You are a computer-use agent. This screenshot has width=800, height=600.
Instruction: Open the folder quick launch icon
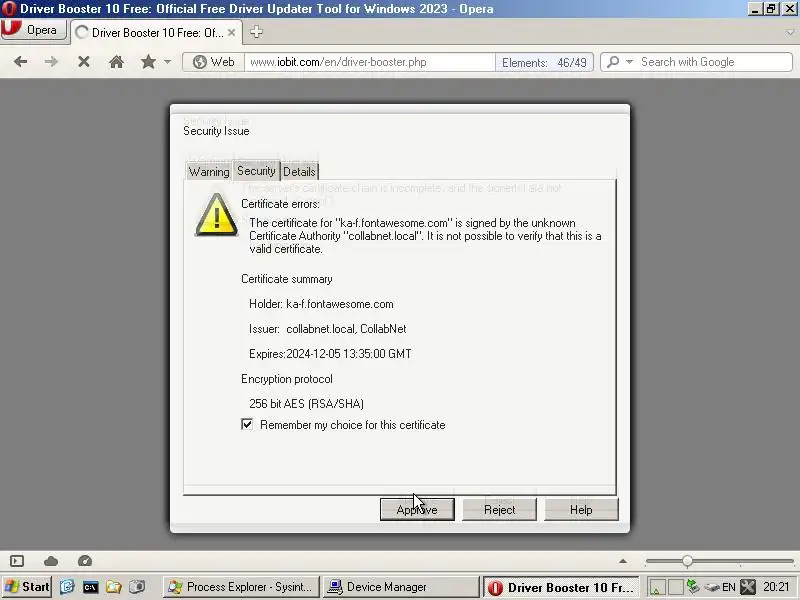pyautogui.click(x=114, y=587)
